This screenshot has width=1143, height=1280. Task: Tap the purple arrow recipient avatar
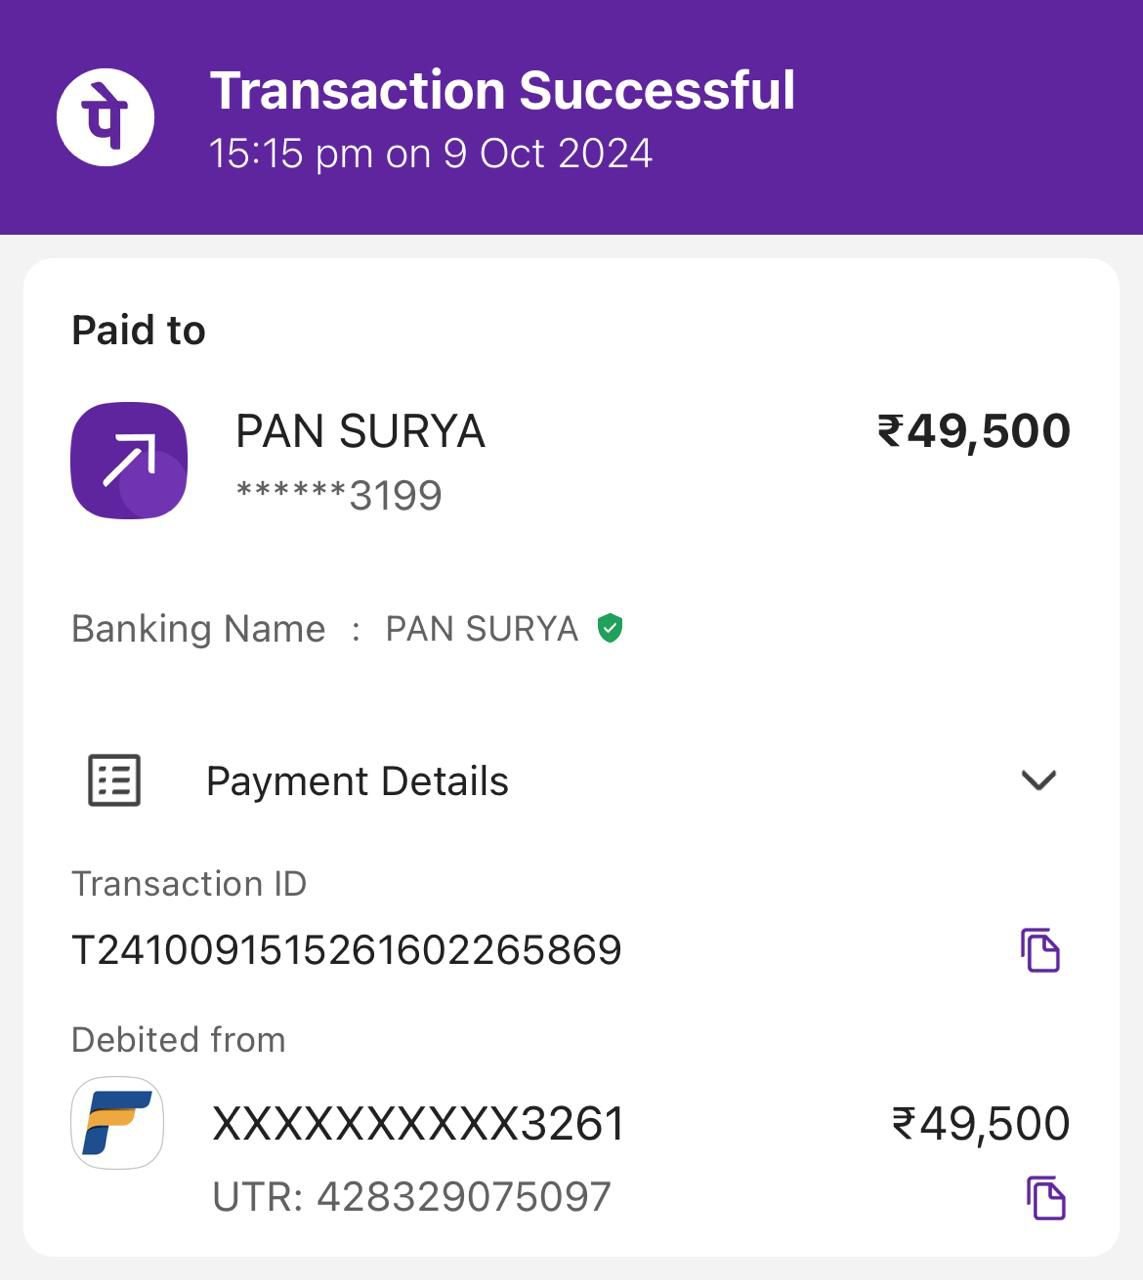coord(129,460)
